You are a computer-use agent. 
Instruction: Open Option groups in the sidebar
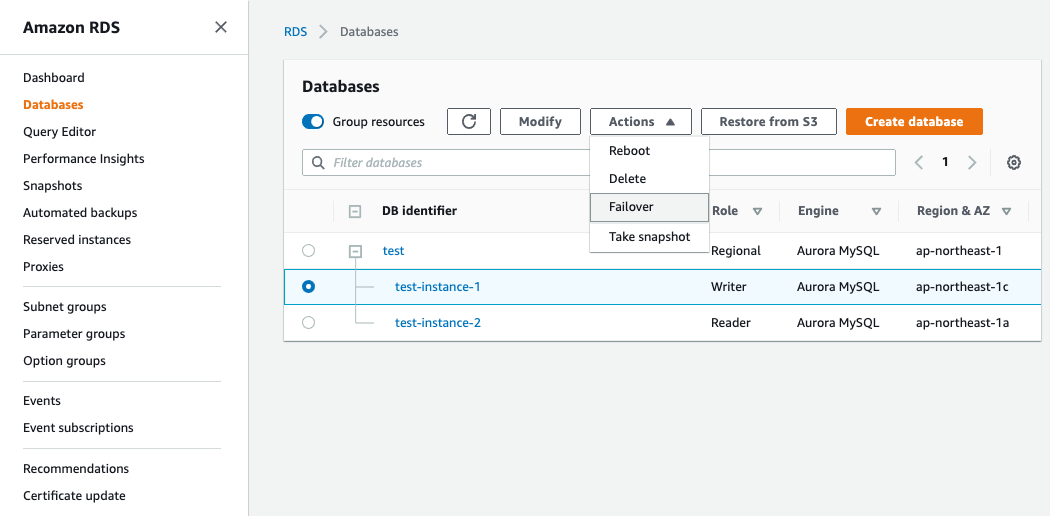[x=64, y=361]
